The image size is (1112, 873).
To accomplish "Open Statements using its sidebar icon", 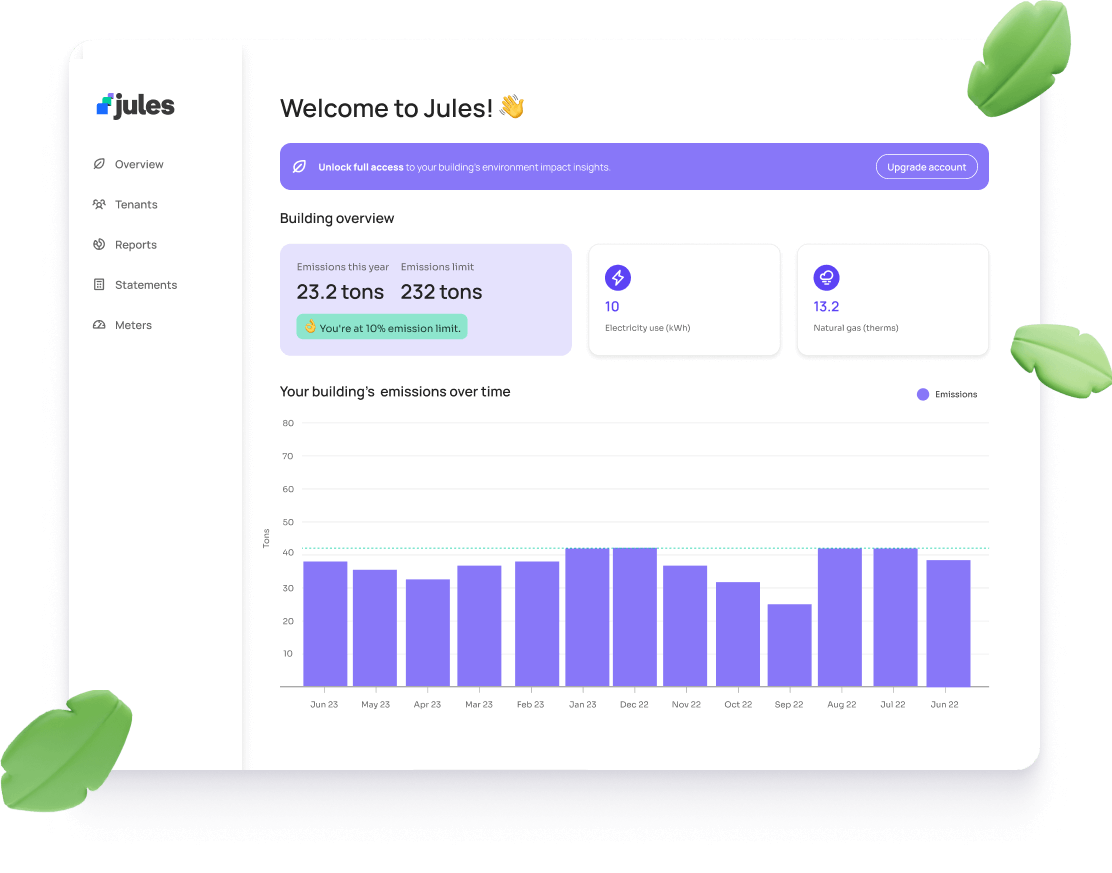I will tap(100, 284).
